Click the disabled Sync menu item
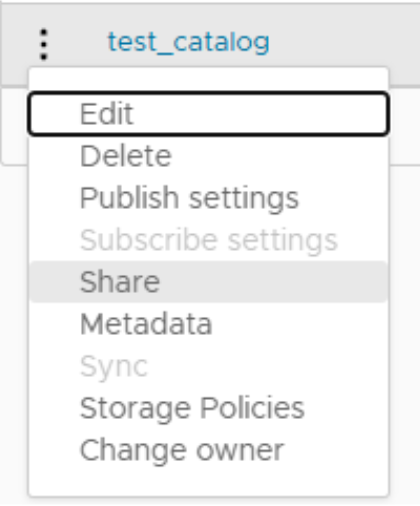Image resolution: width=420 pixels, height=506 pixels. click(209, 366)
